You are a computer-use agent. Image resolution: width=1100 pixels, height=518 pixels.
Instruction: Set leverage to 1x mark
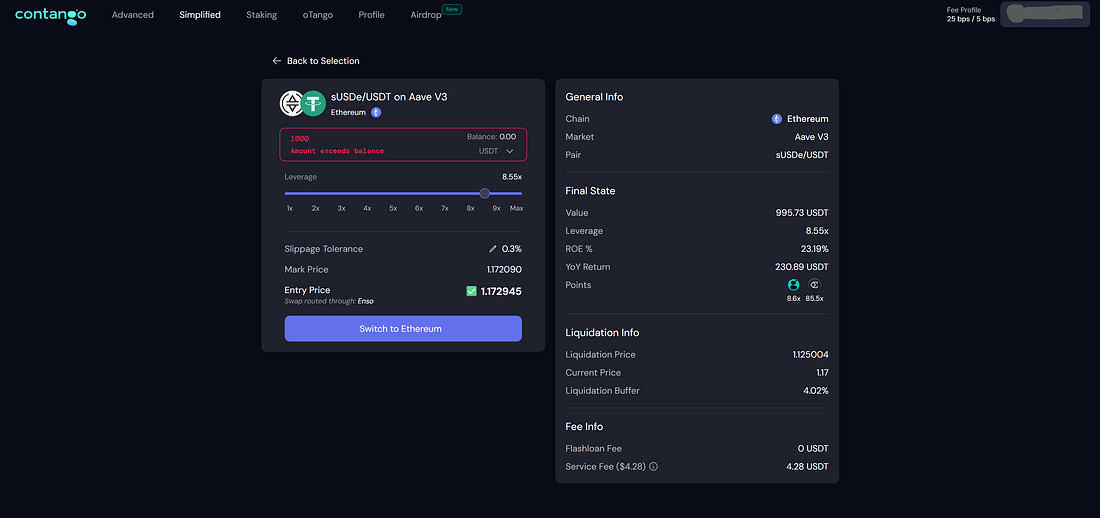pyautogui.click(x=290, y=208)
